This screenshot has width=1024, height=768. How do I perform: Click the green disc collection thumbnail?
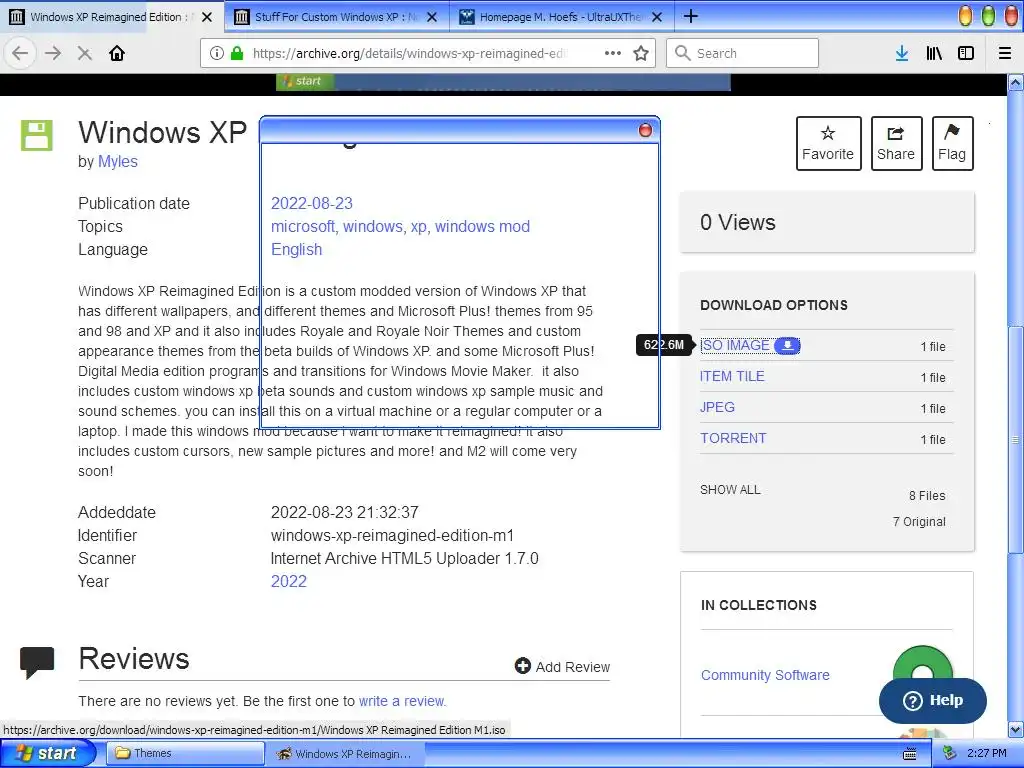(922, 664)
